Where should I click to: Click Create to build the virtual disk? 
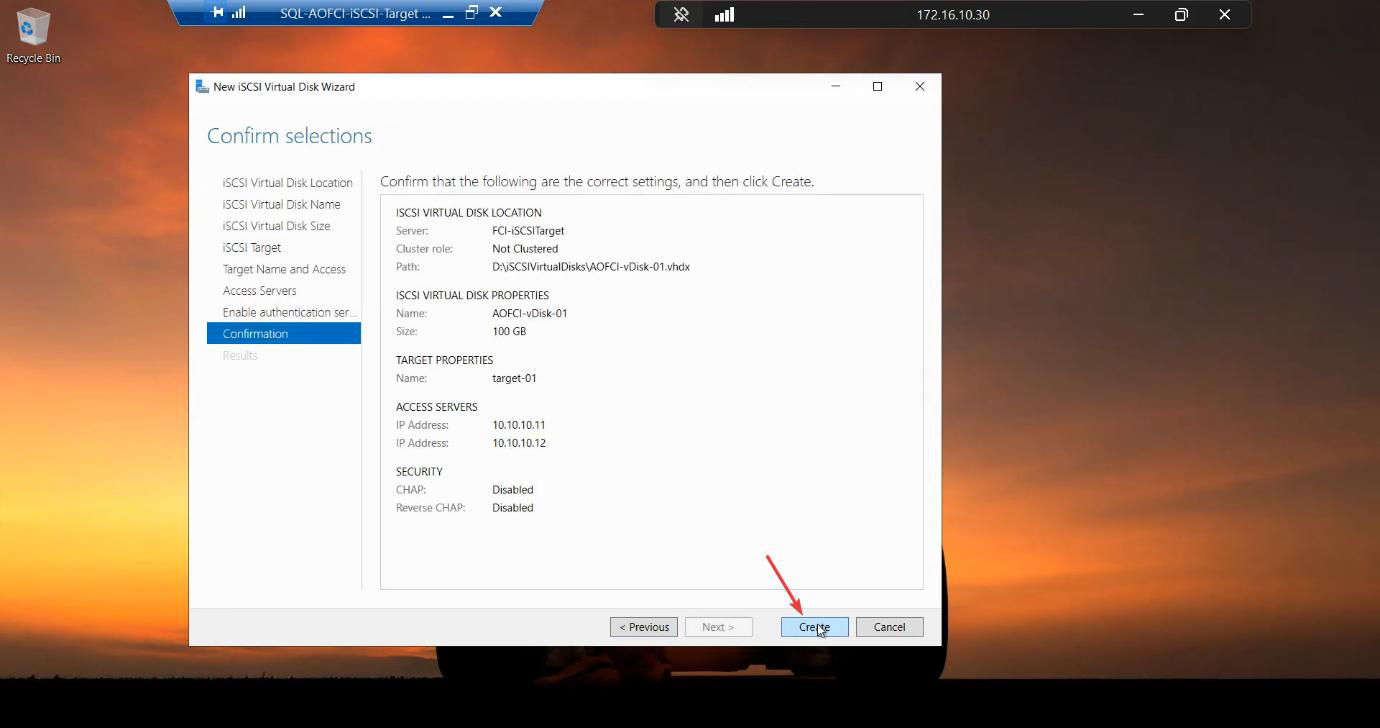coord(815,627)
